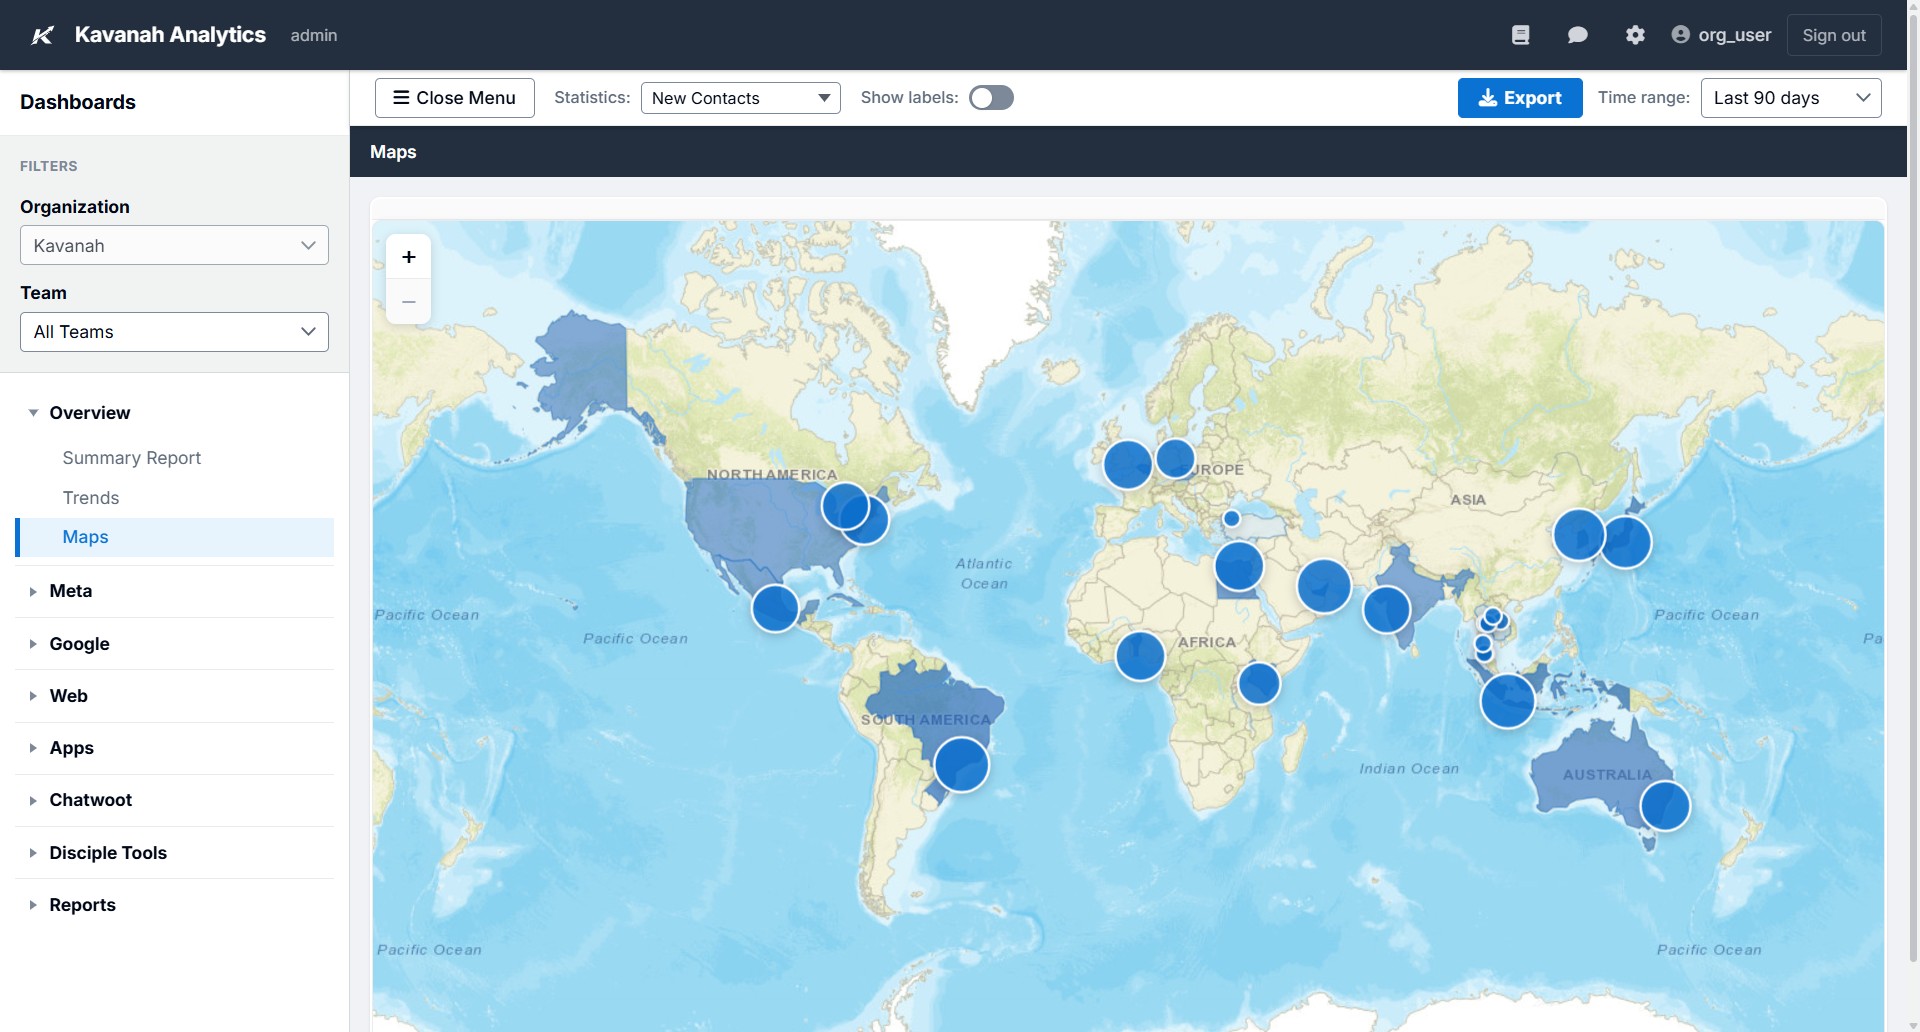Click the map marker over Indonesia
The width and height of the screenshot is (1920, 1032).
tap(1508, 701)
